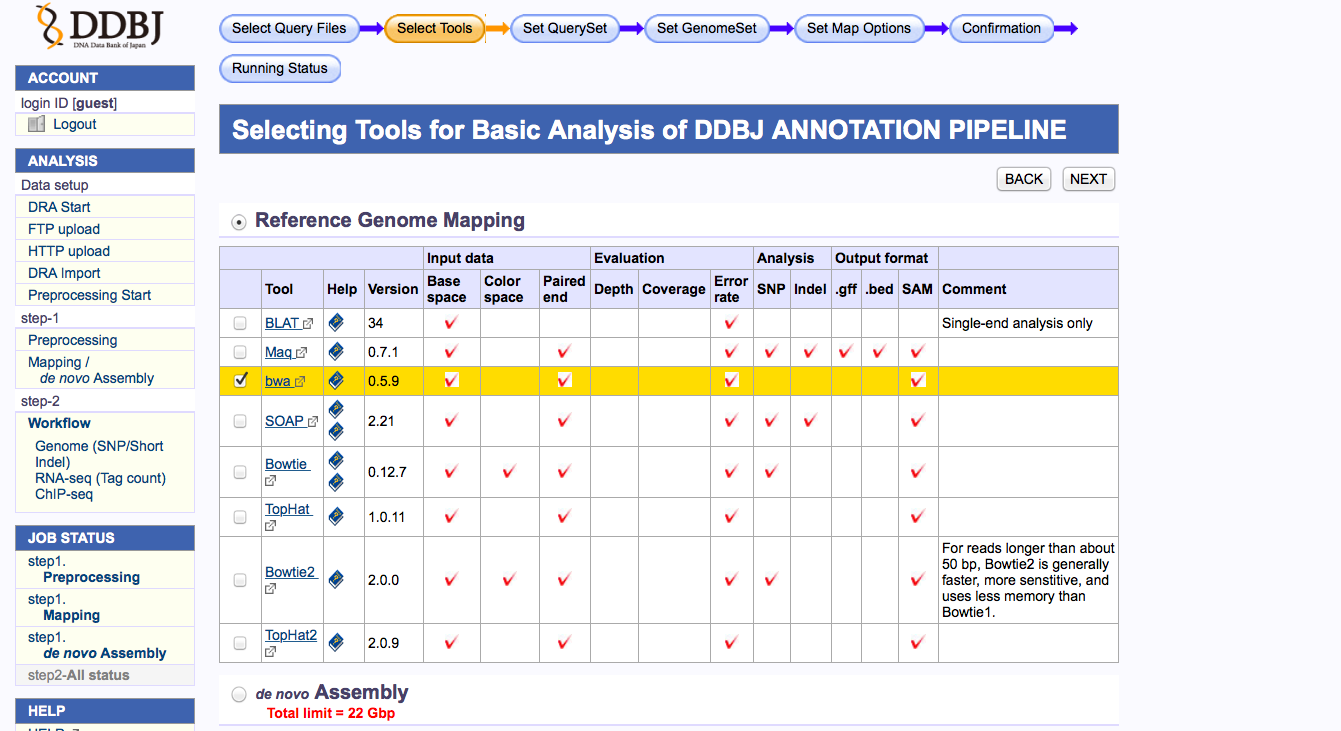The width and height of the screenshot is (1341, 731).
Task: Open the Running Status step
Action: [279, 68]
